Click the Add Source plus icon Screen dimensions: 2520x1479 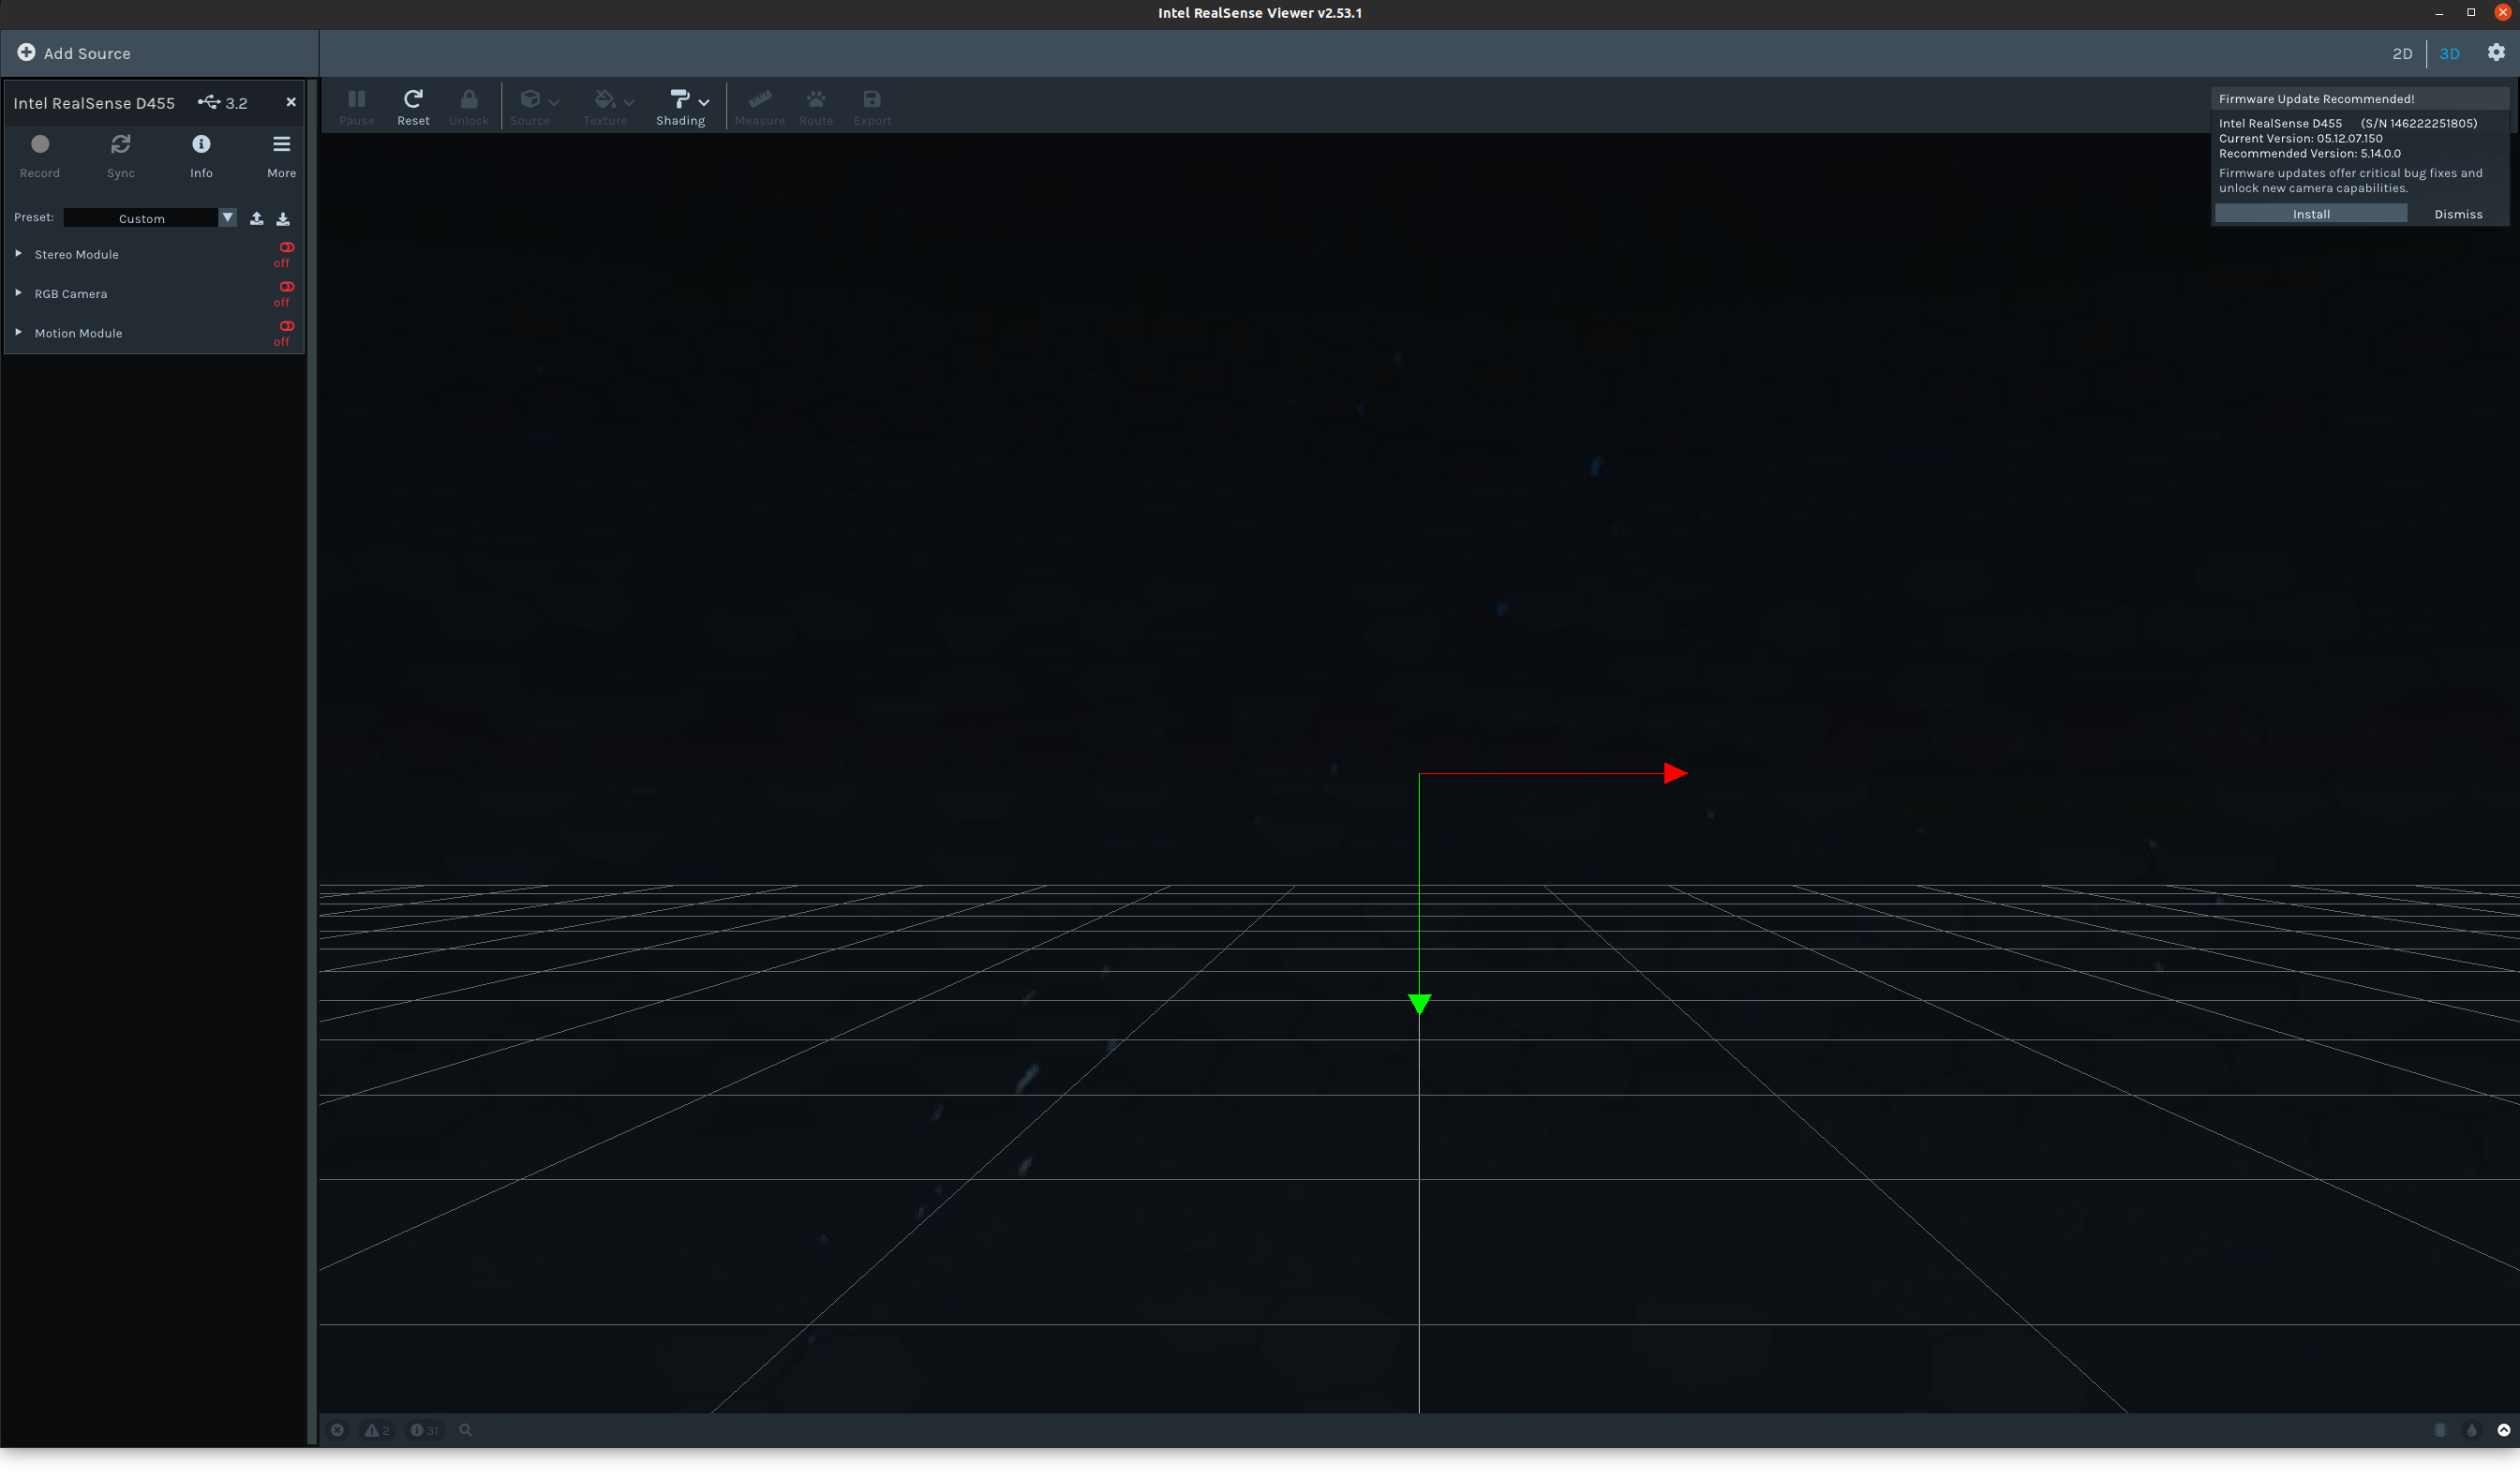26,53
